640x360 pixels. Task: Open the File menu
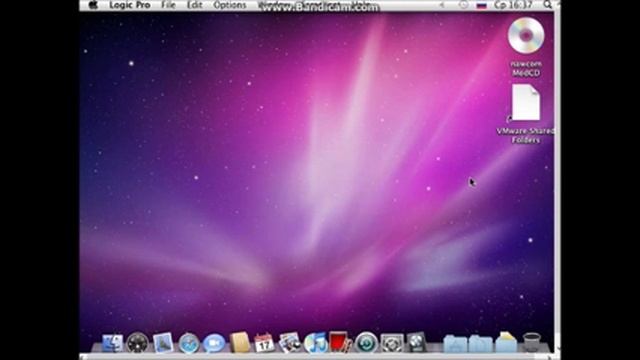tap(168, 5)
